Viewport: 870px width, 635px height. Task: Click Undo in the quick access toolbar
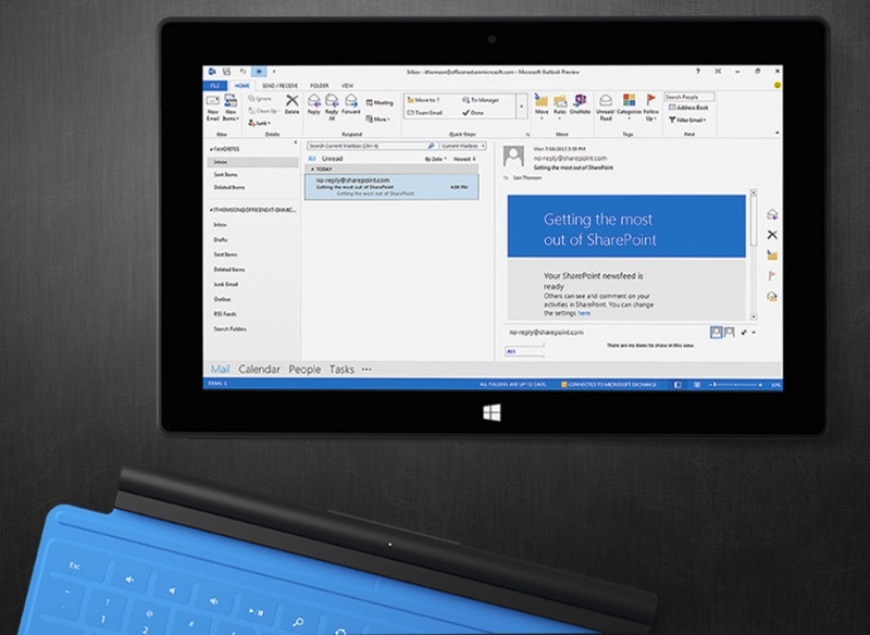coord(242,72)
